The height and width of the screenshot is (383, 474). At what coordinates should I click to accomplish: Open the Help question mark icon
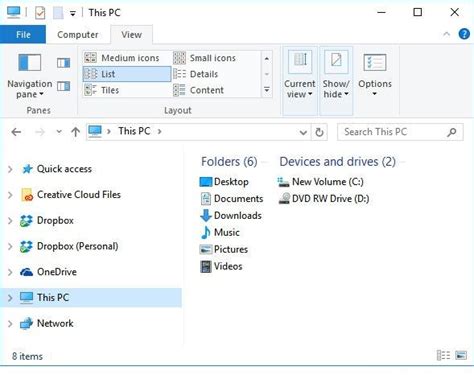pyautogui.click(x=464, y=34)
